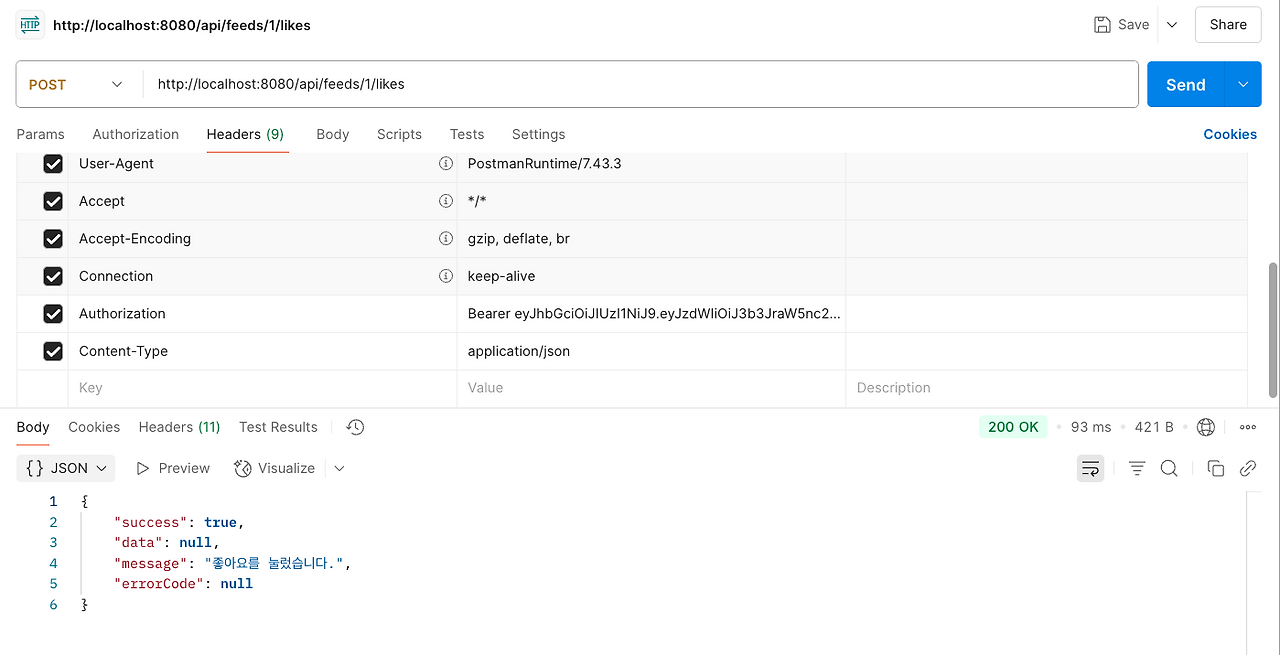Click the headers panel vertical scrollbar

point(1273,330)
